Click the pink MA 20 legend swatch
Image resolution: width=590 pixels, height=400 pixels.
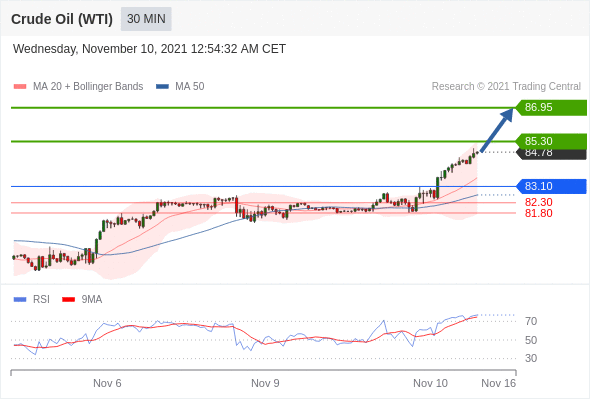[20, 87]
